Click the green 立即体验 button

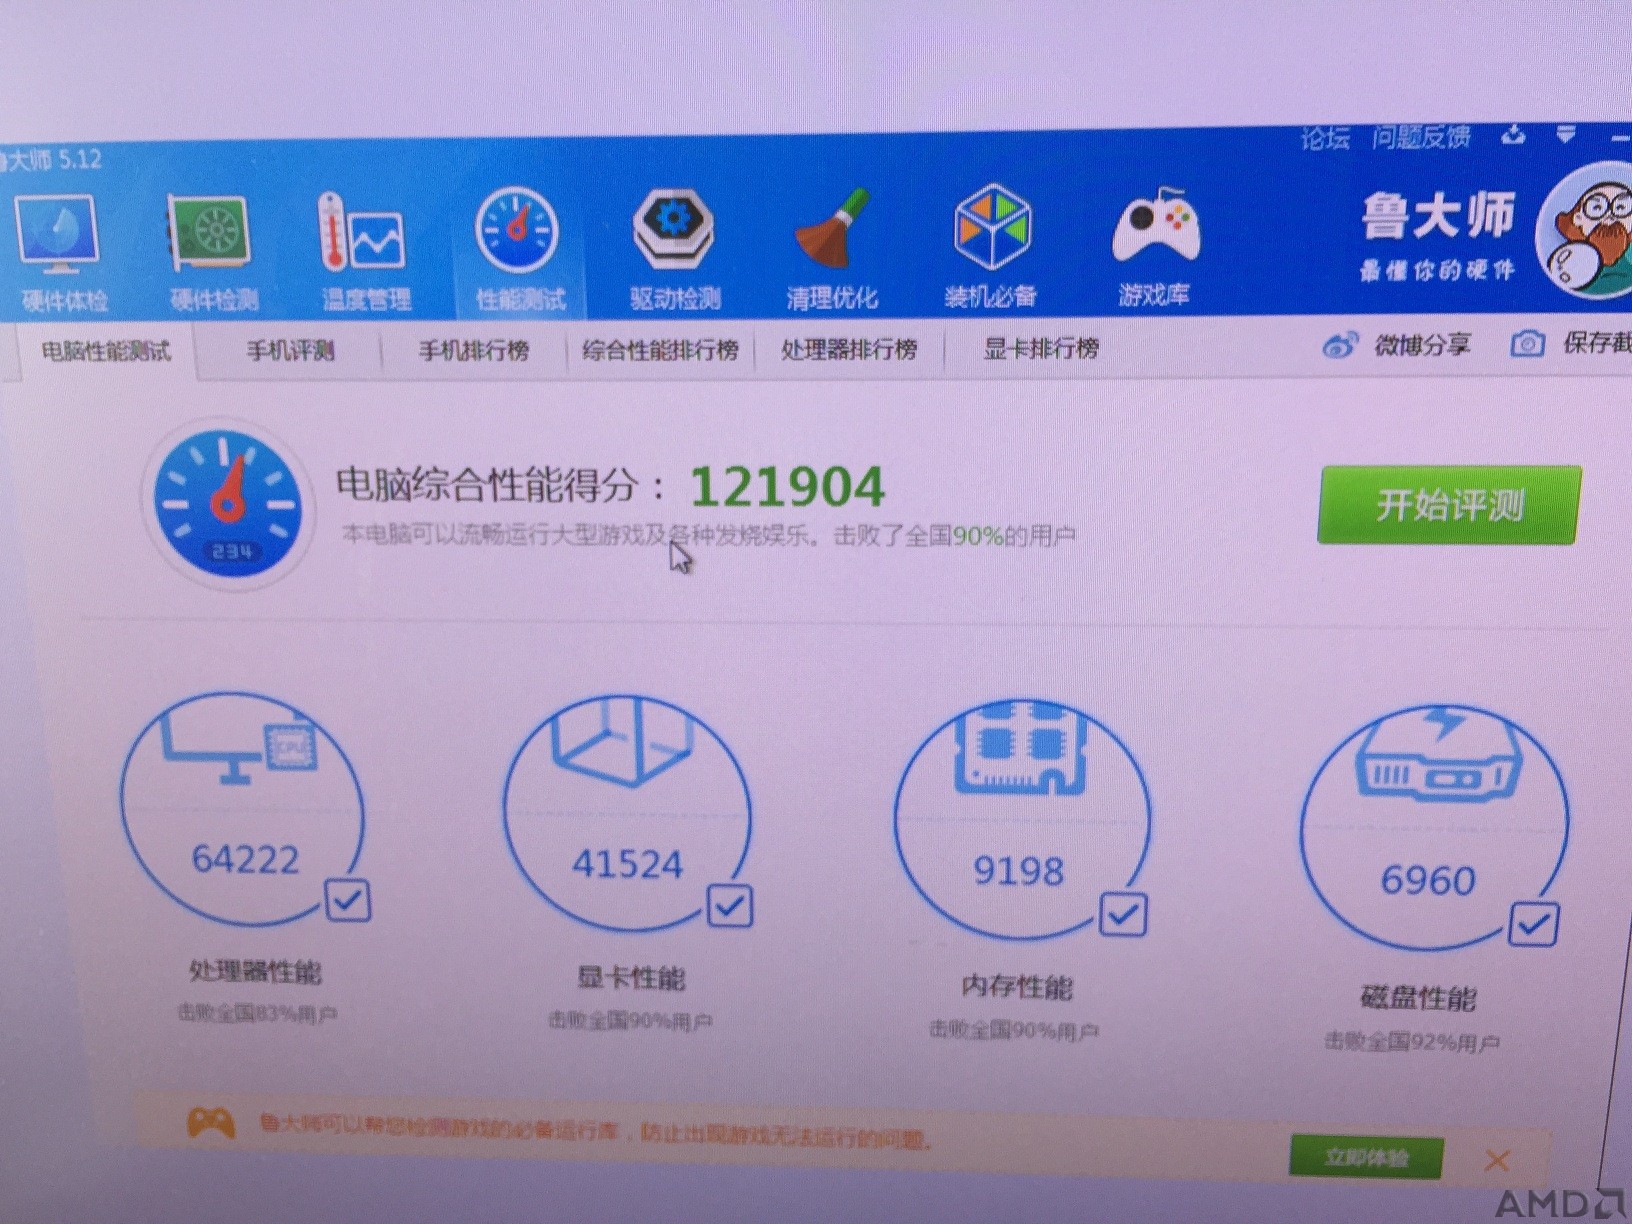tap(1366, 1157)
